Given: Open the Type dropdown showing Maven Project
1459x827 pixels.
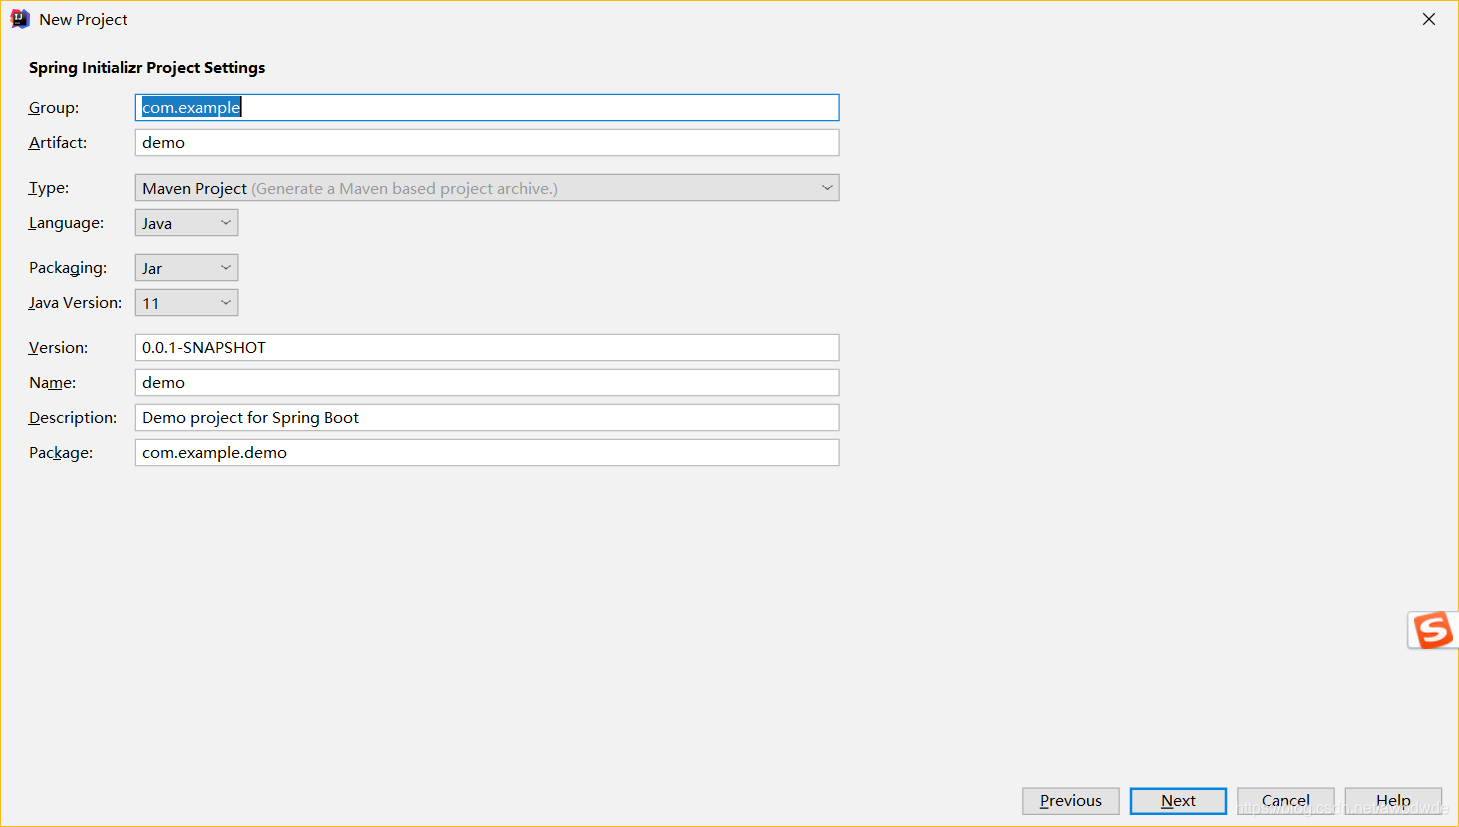Looking at the screenshot, I should 487,188.
